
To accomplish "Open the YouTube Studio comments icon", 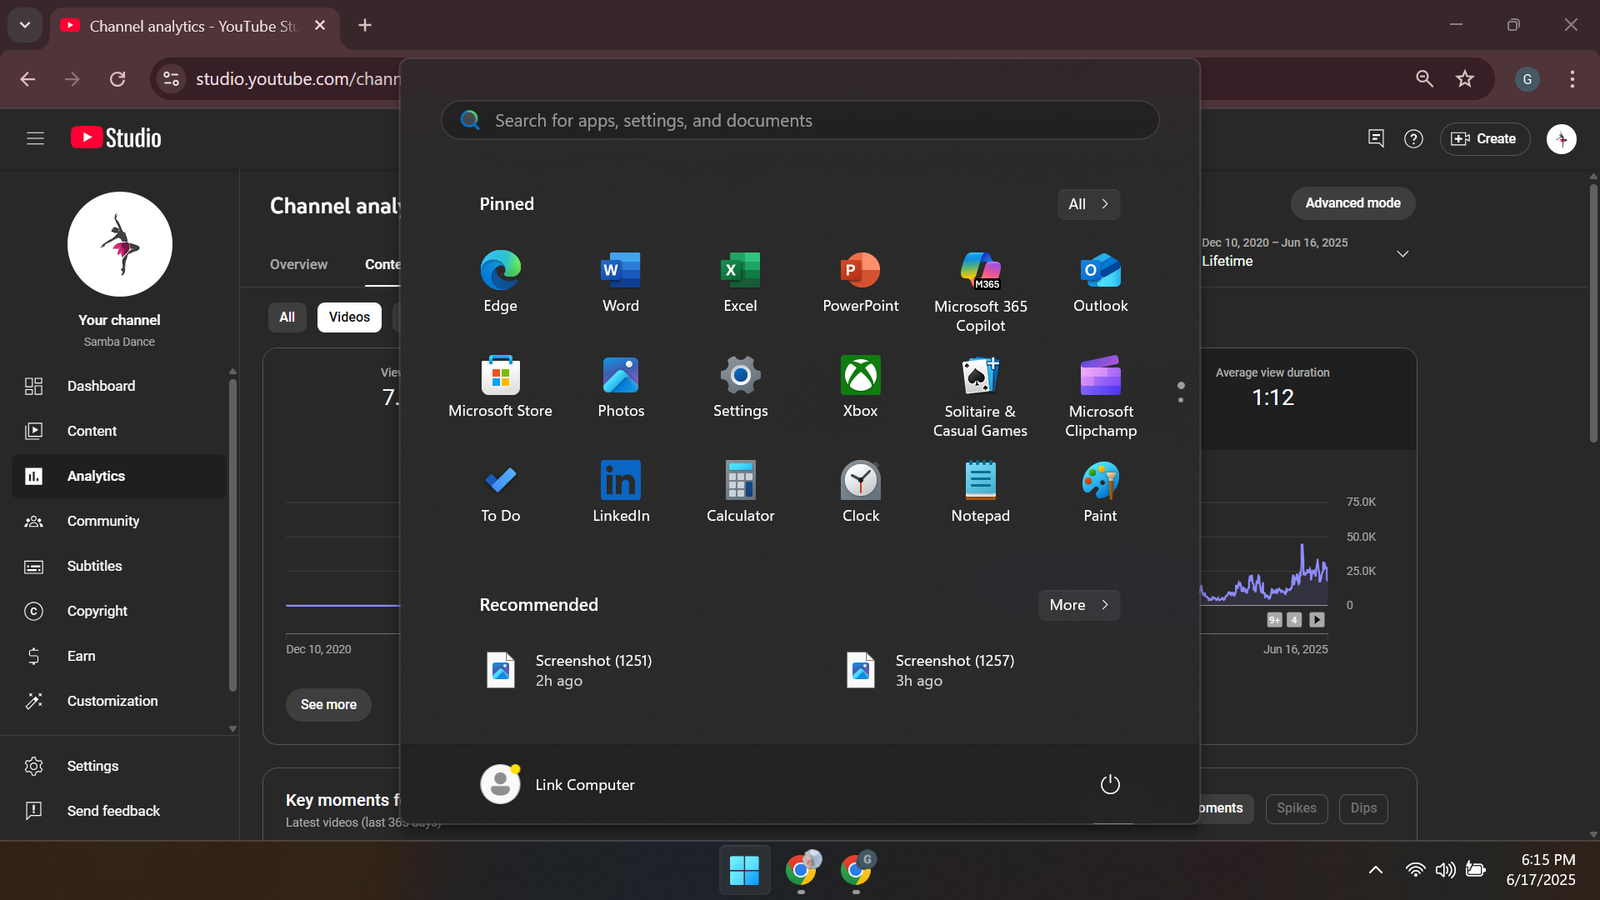I will click(1376, 139).
